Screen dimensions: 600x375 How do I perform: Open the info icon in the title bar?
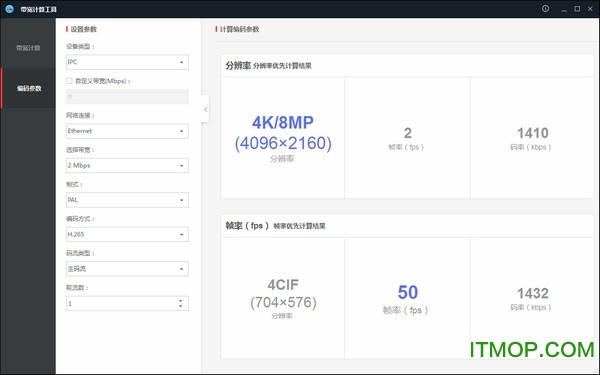[x=545, y=8]
